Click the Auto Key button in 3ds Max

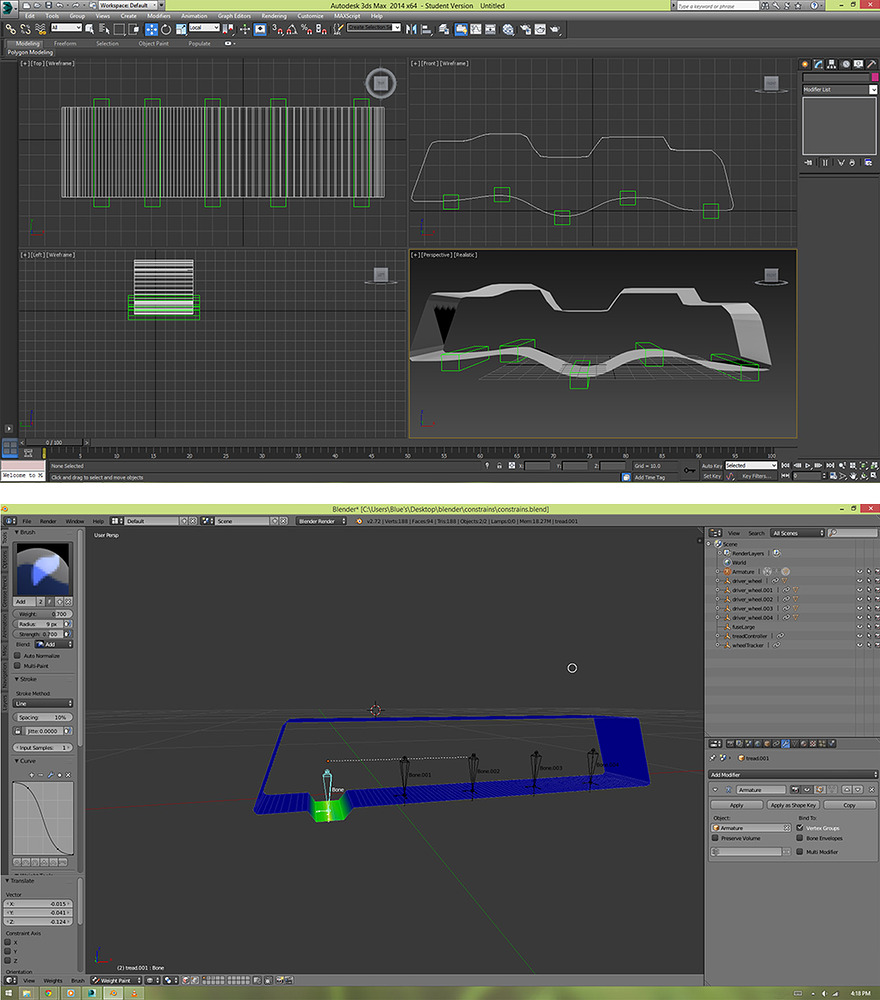click(x=712, y=466)
